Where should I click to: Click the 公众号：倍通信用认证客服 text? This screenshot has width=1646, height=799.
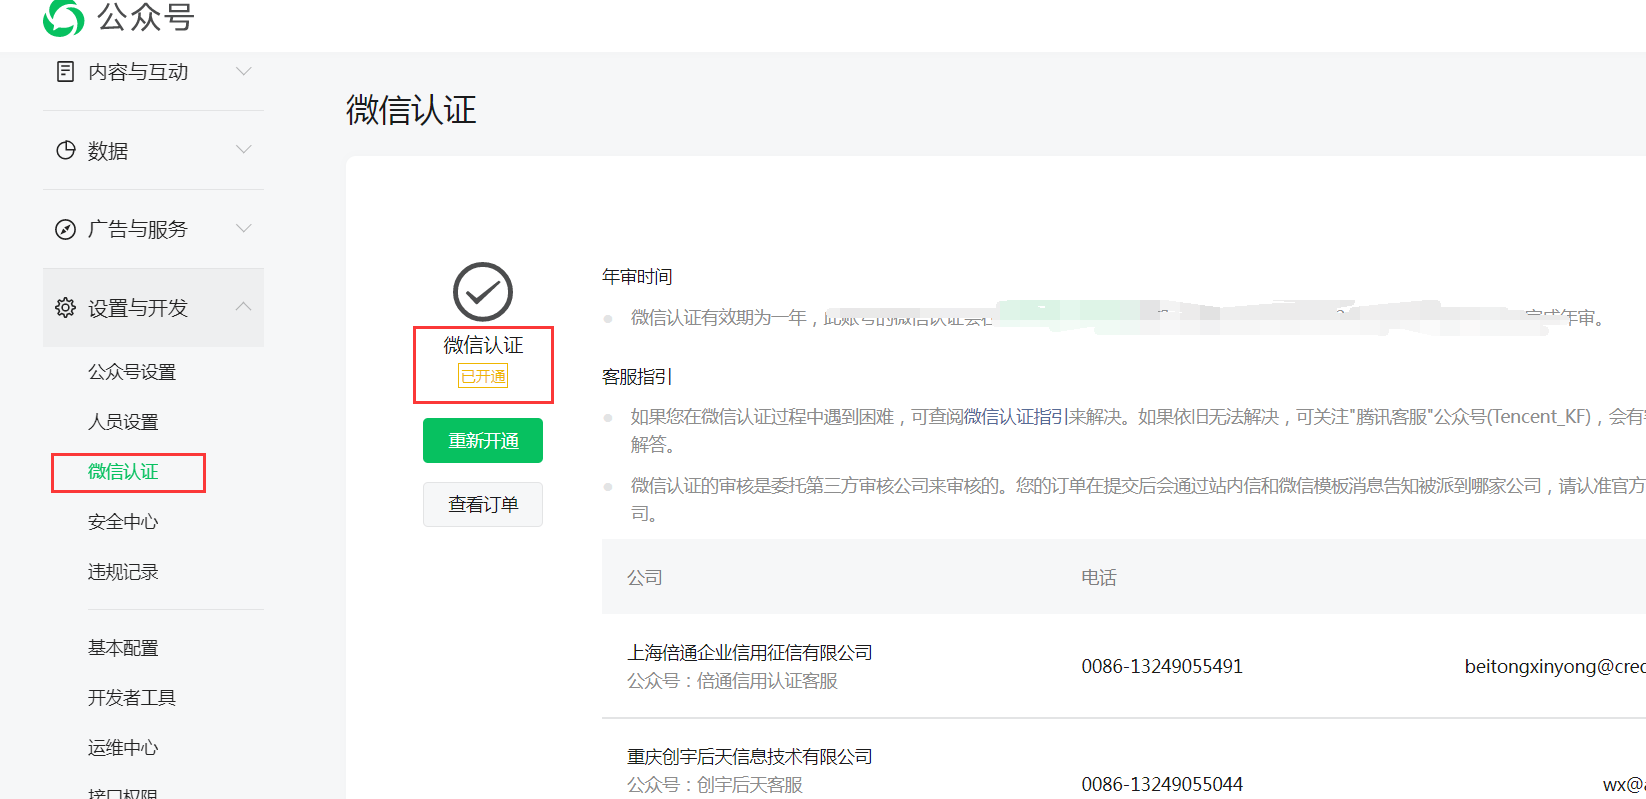(x=733, y=681)
